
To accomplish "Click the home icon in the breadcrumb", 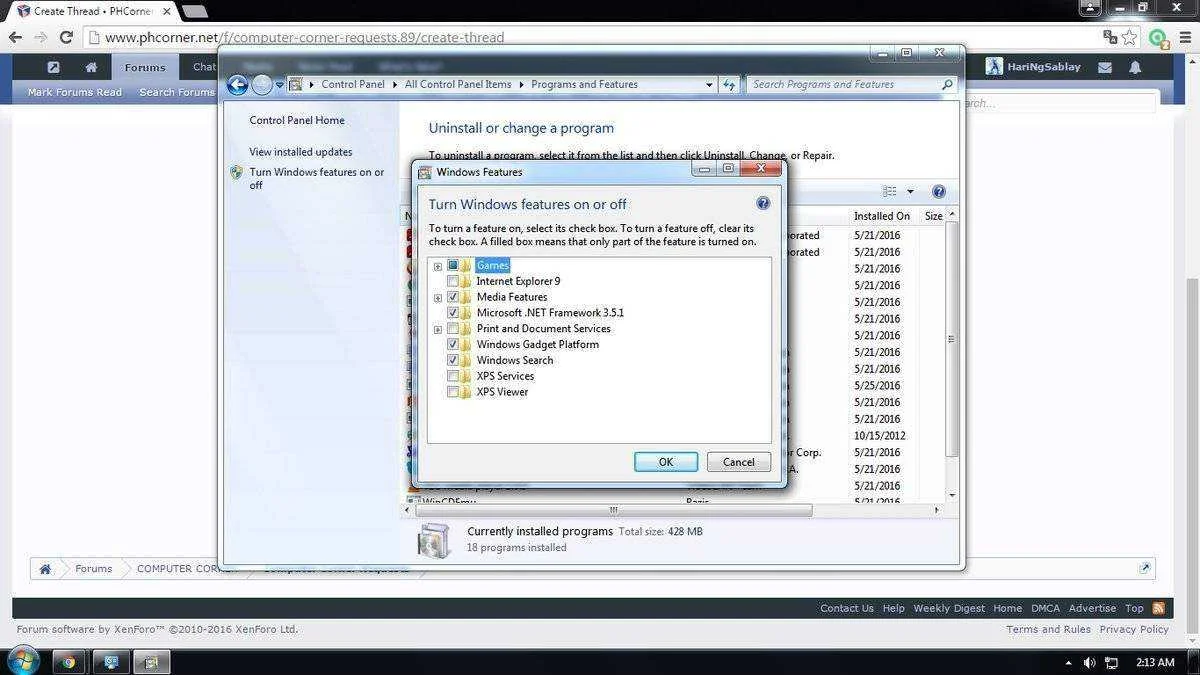I will point(45,569).
